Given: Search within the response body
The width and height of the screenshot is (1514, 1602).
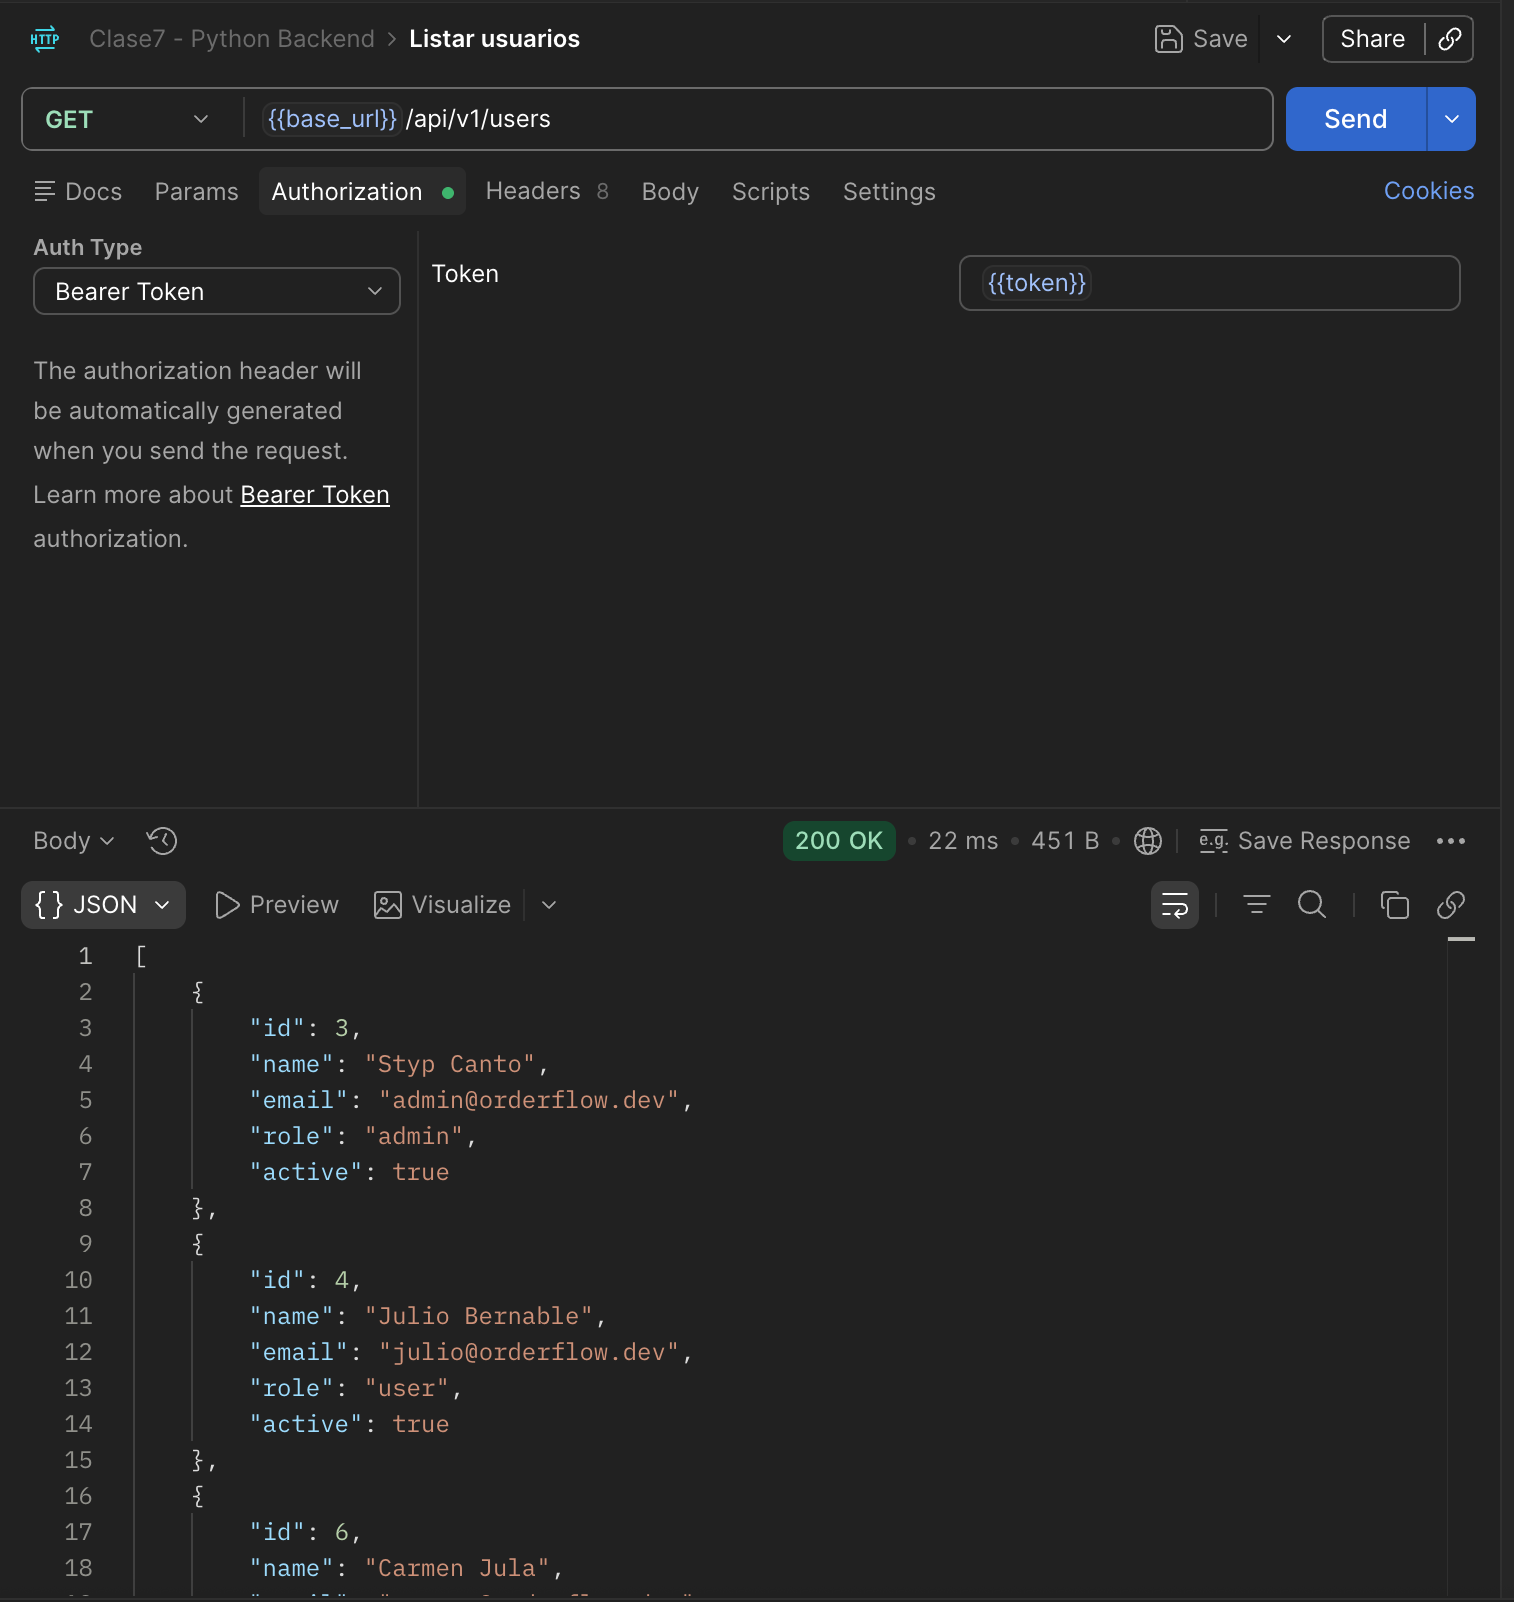Looking at the screenshot, I should [x=1312, y=905].
